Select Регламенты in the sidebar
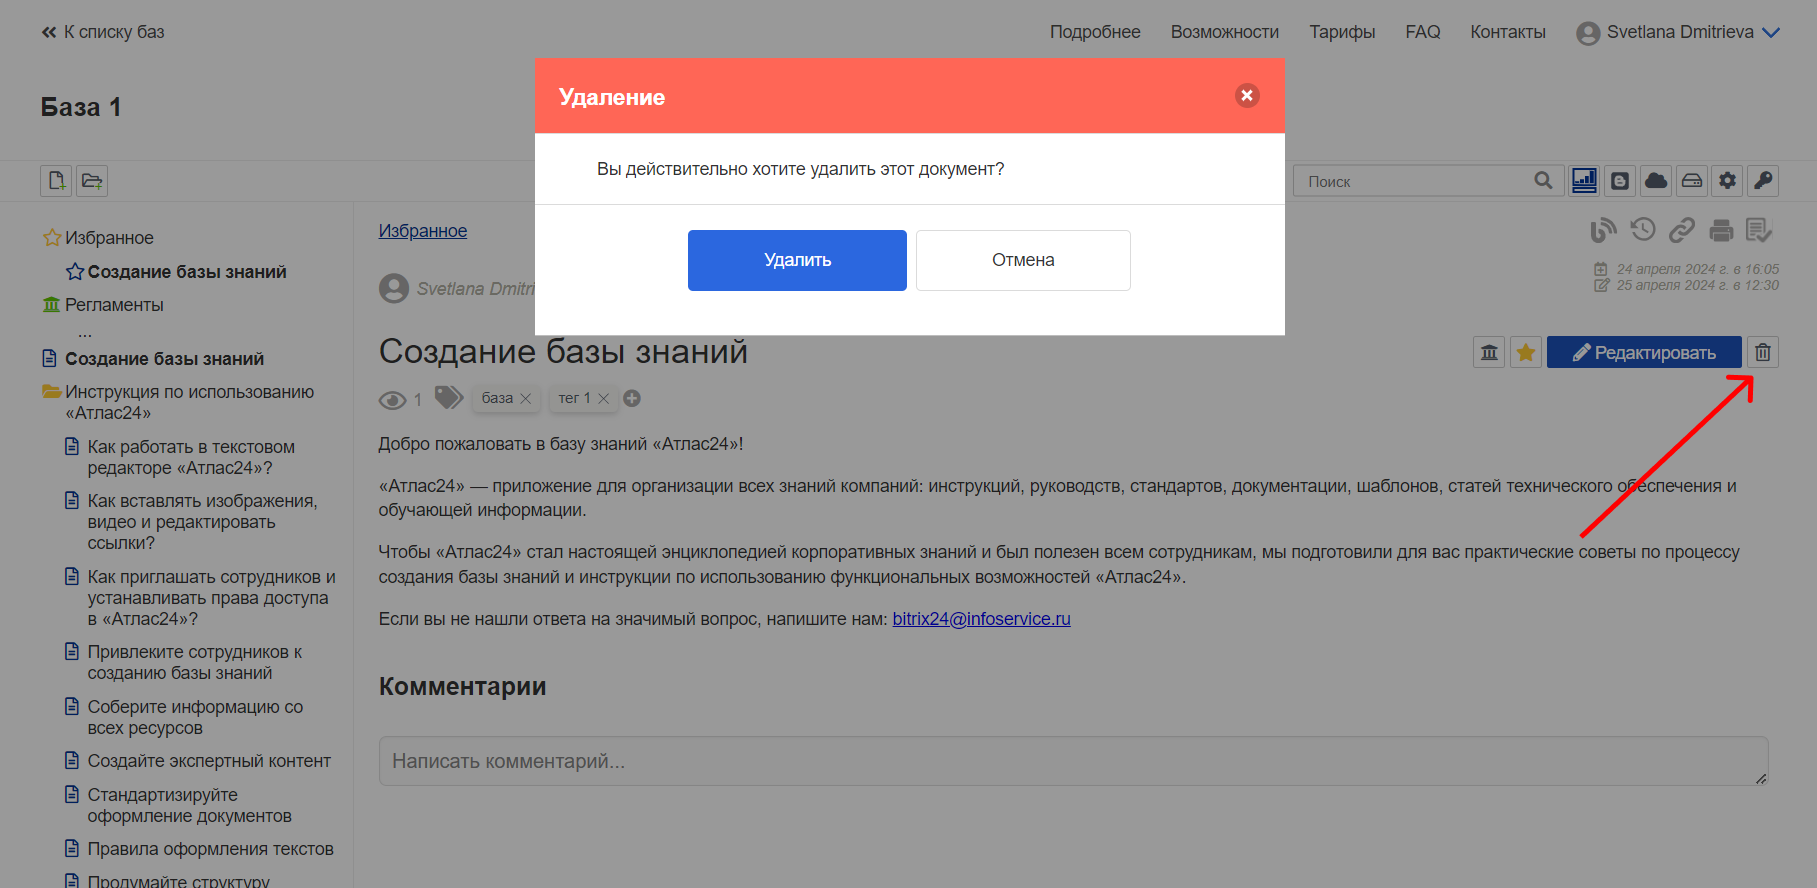The width and height of the screenshot is (1817, 888). (114, 305)
